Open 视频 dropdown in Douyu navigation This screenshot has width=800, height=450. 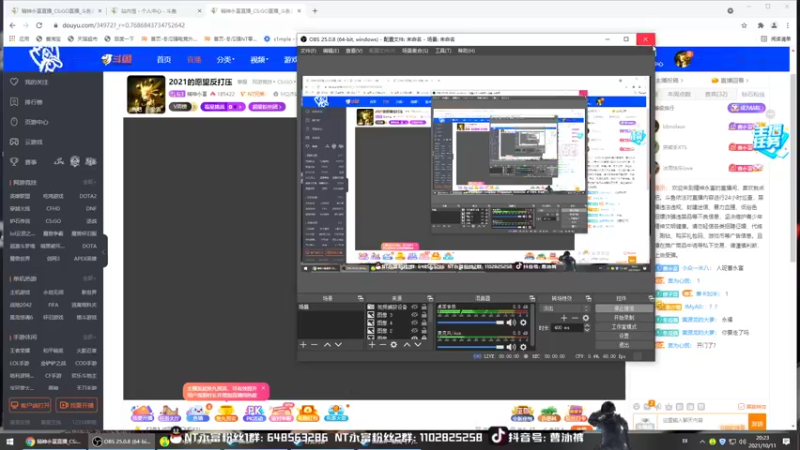click(259, 60)
